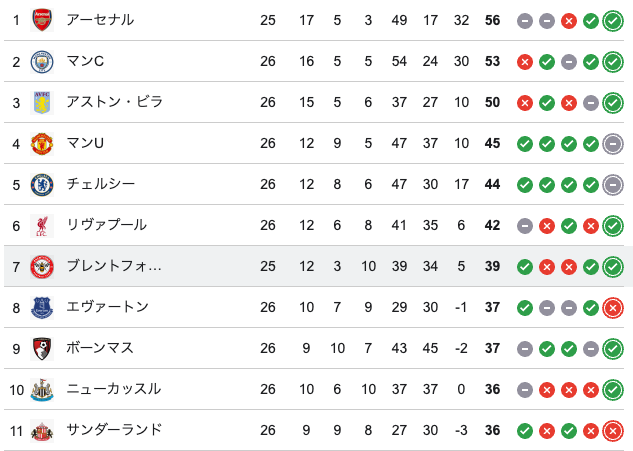
Task: Click the Brentford club crest icon
Action: pos(41,266)
